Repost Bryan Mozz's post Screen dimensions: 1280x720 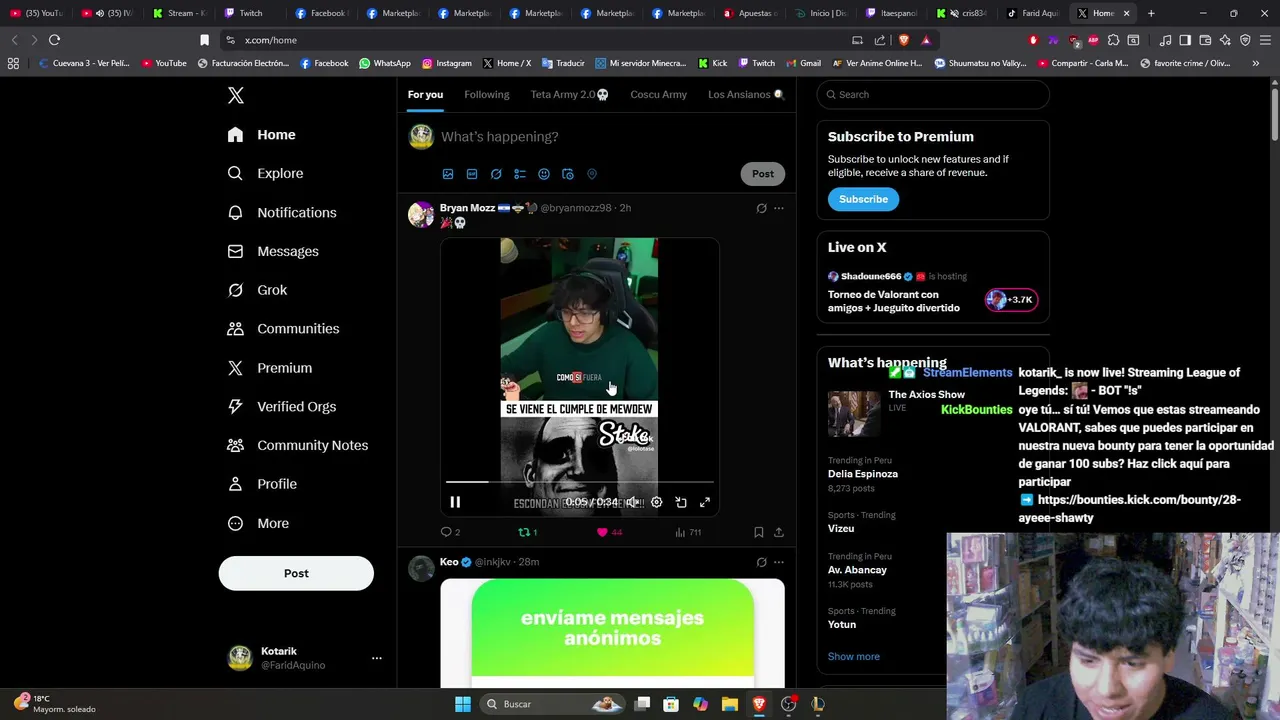coord(527,532)
